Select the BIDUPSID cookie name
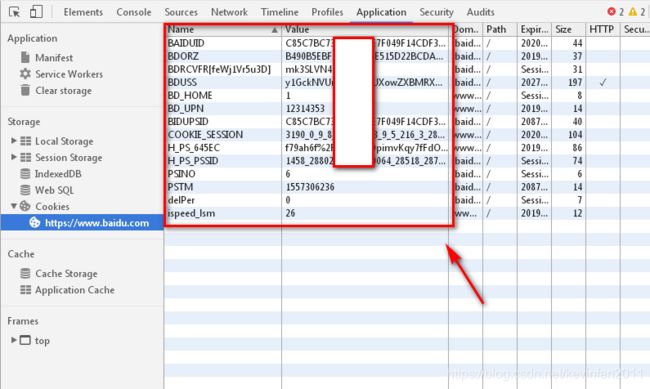650x389 pixels. pyautogui.click(x=188, y=122)
